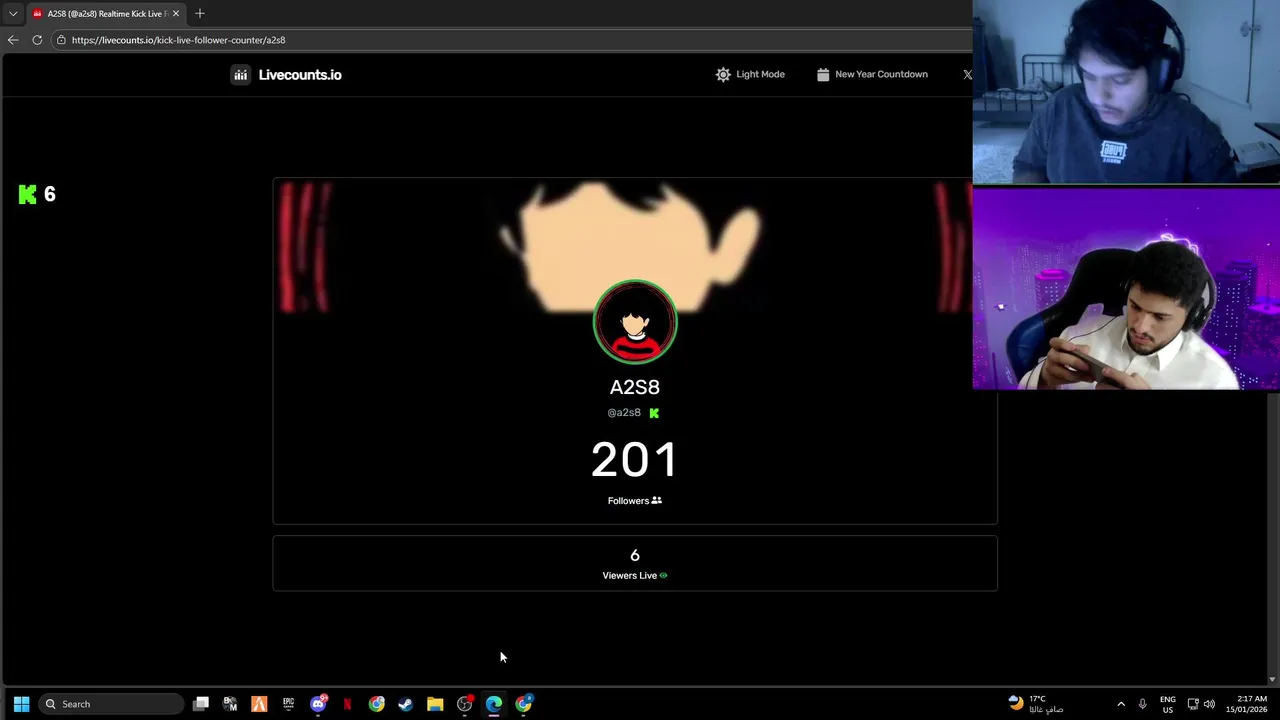Screen dimensions: 1280x720
Task: Open Discord from the taskbar
Action: [x=318, y=704]
